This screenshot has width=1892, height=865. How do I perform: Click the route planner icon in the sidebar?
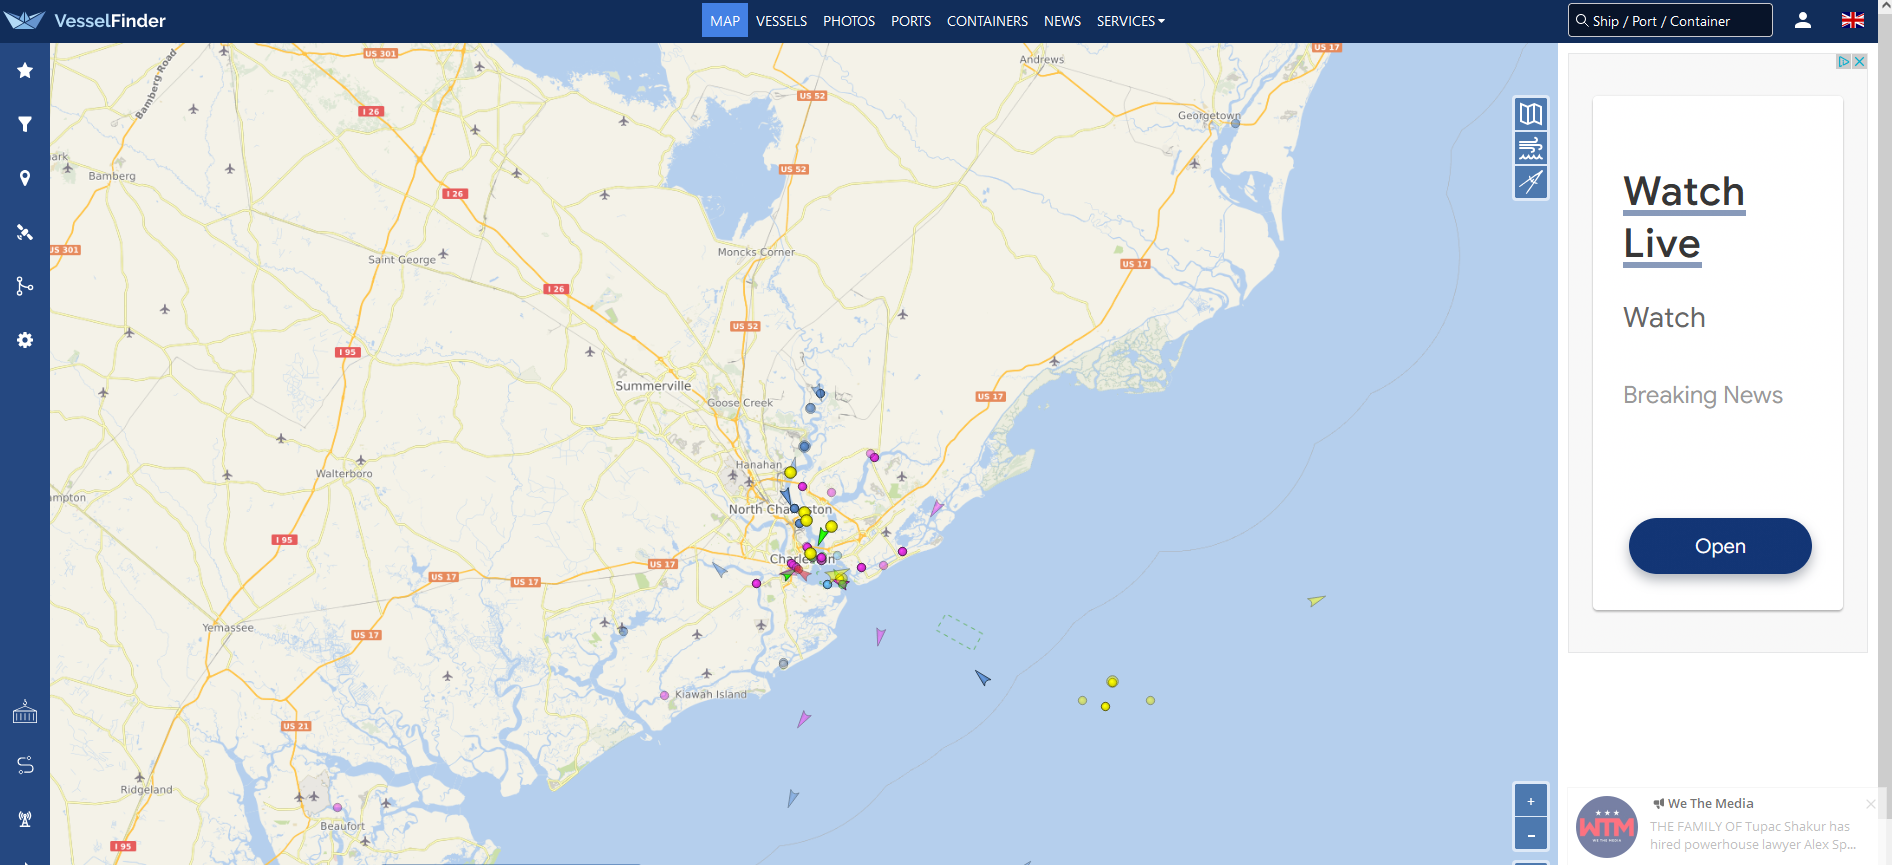[x=25, y=765]
